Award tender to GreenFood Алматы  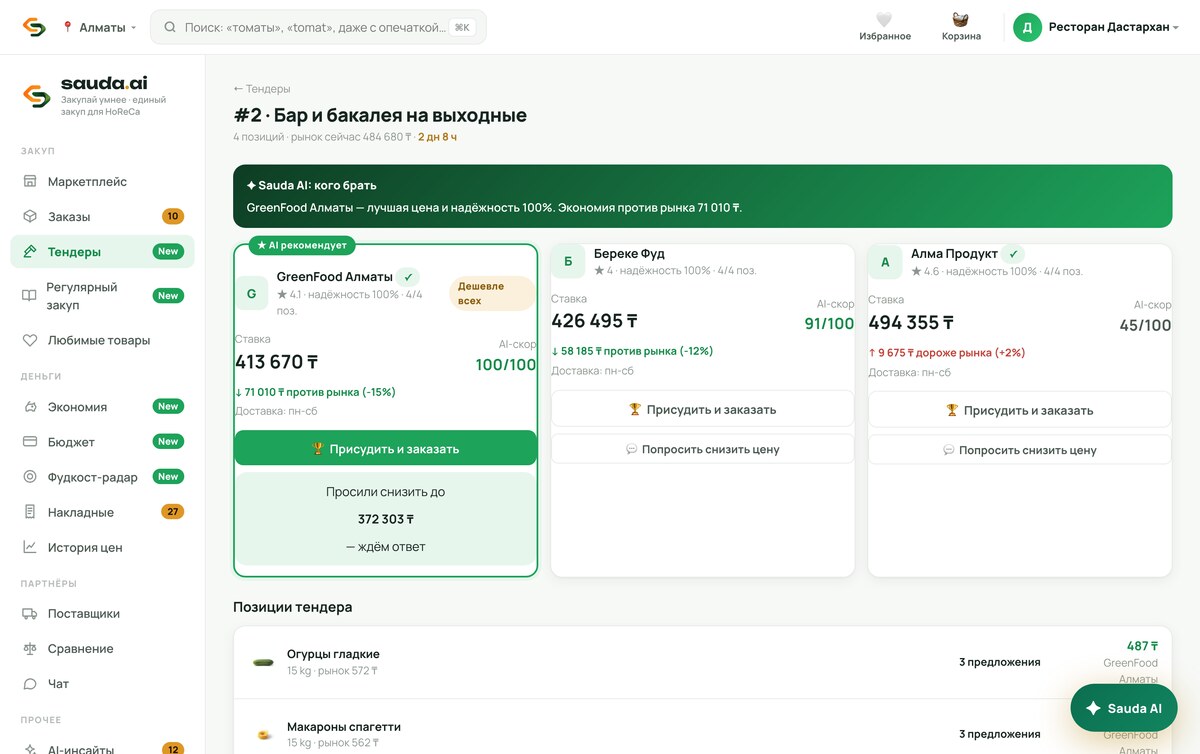click(x=385, y=449)
